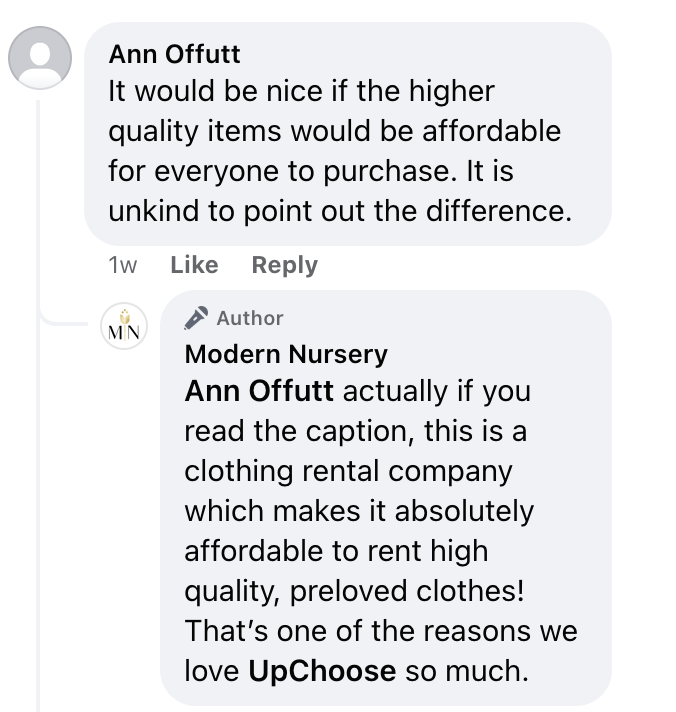This screenshot has width=676, height=712.
Task: Open Ann Offutt's gray profile avatar
Action: point(40,58)
